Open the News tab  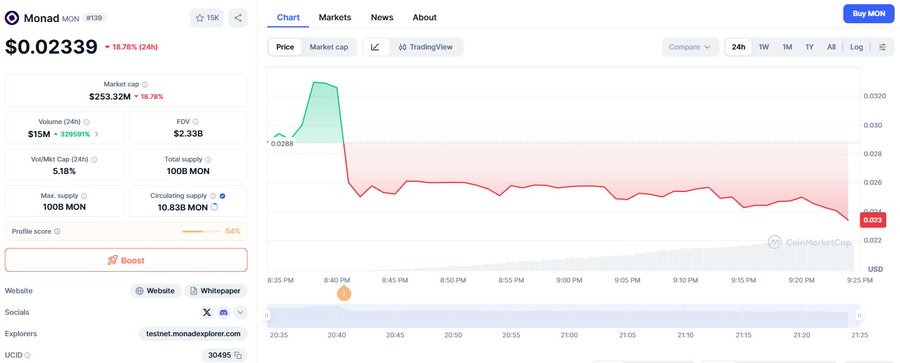[x=382, y=17]
